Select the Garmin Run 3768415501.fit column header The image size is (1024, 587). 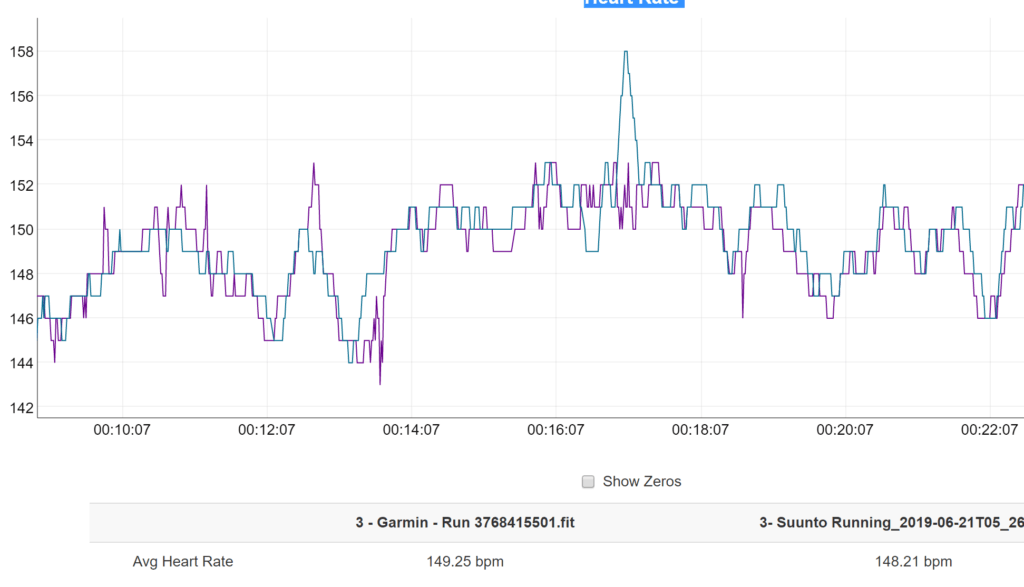pyautogui.click(x=465, y=522)
